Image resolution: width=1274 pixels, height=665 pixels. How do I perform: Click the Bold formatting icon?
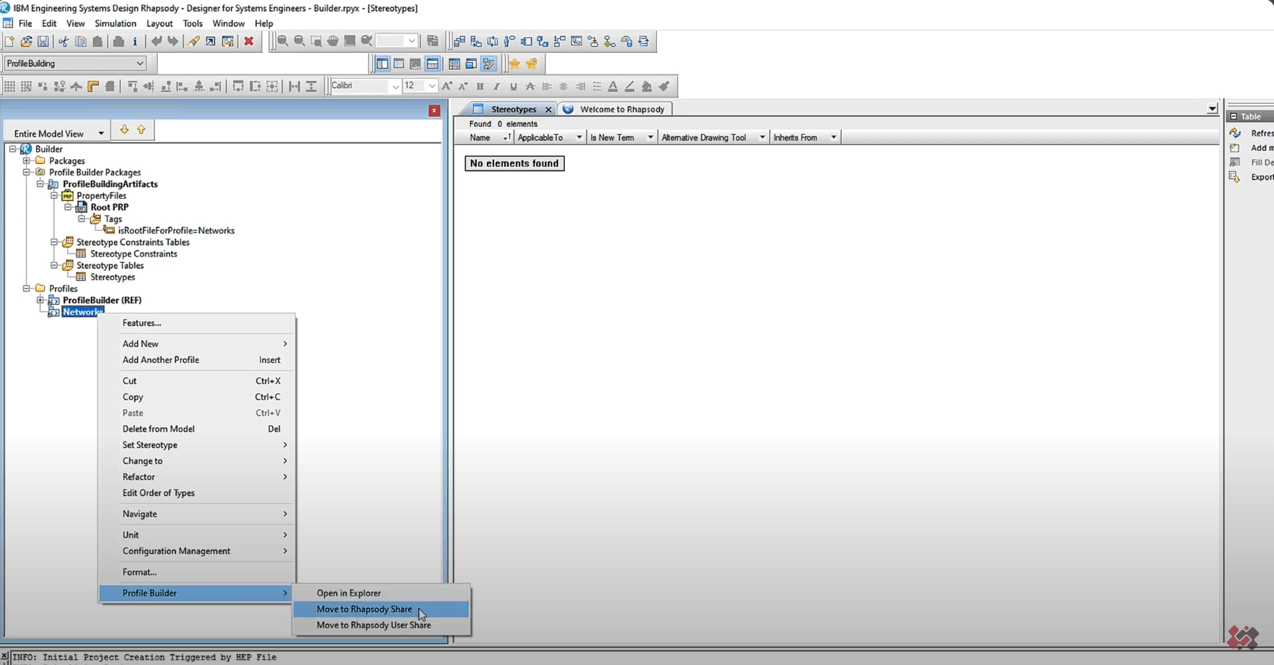(x=480, y=87)
